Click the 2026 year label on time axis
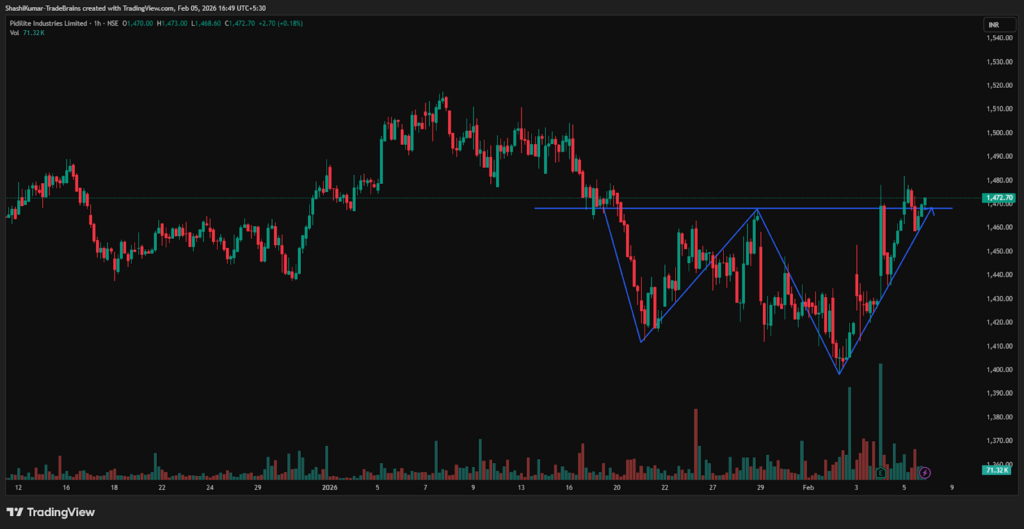Image resolution: width=1024 pixels, height=529 pixels. point(330,489)
